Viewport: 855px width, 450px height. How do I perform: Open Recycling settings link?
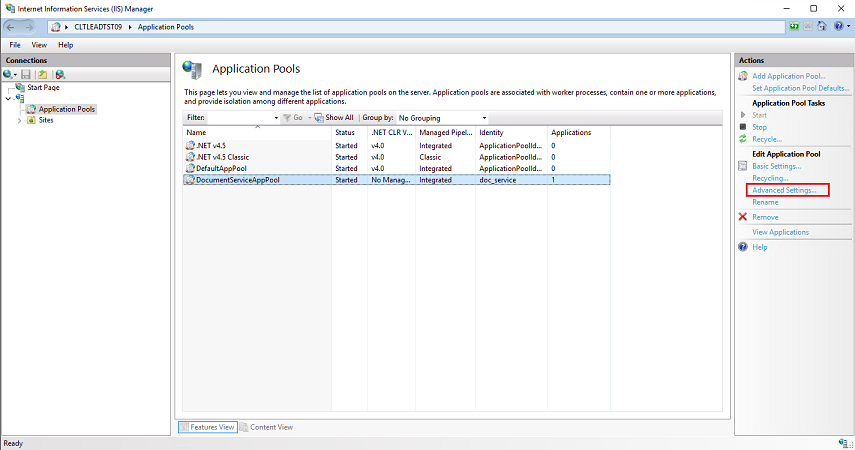pos(770,178)
